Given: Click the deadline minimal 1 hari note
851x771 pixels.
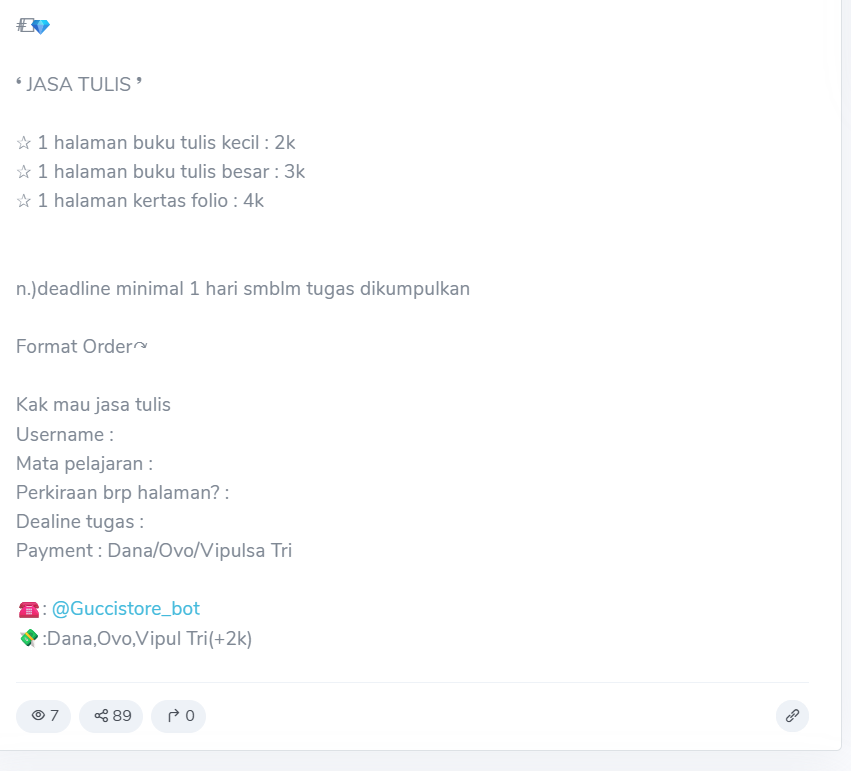Looking at the screenshot, I should [243, 289].
